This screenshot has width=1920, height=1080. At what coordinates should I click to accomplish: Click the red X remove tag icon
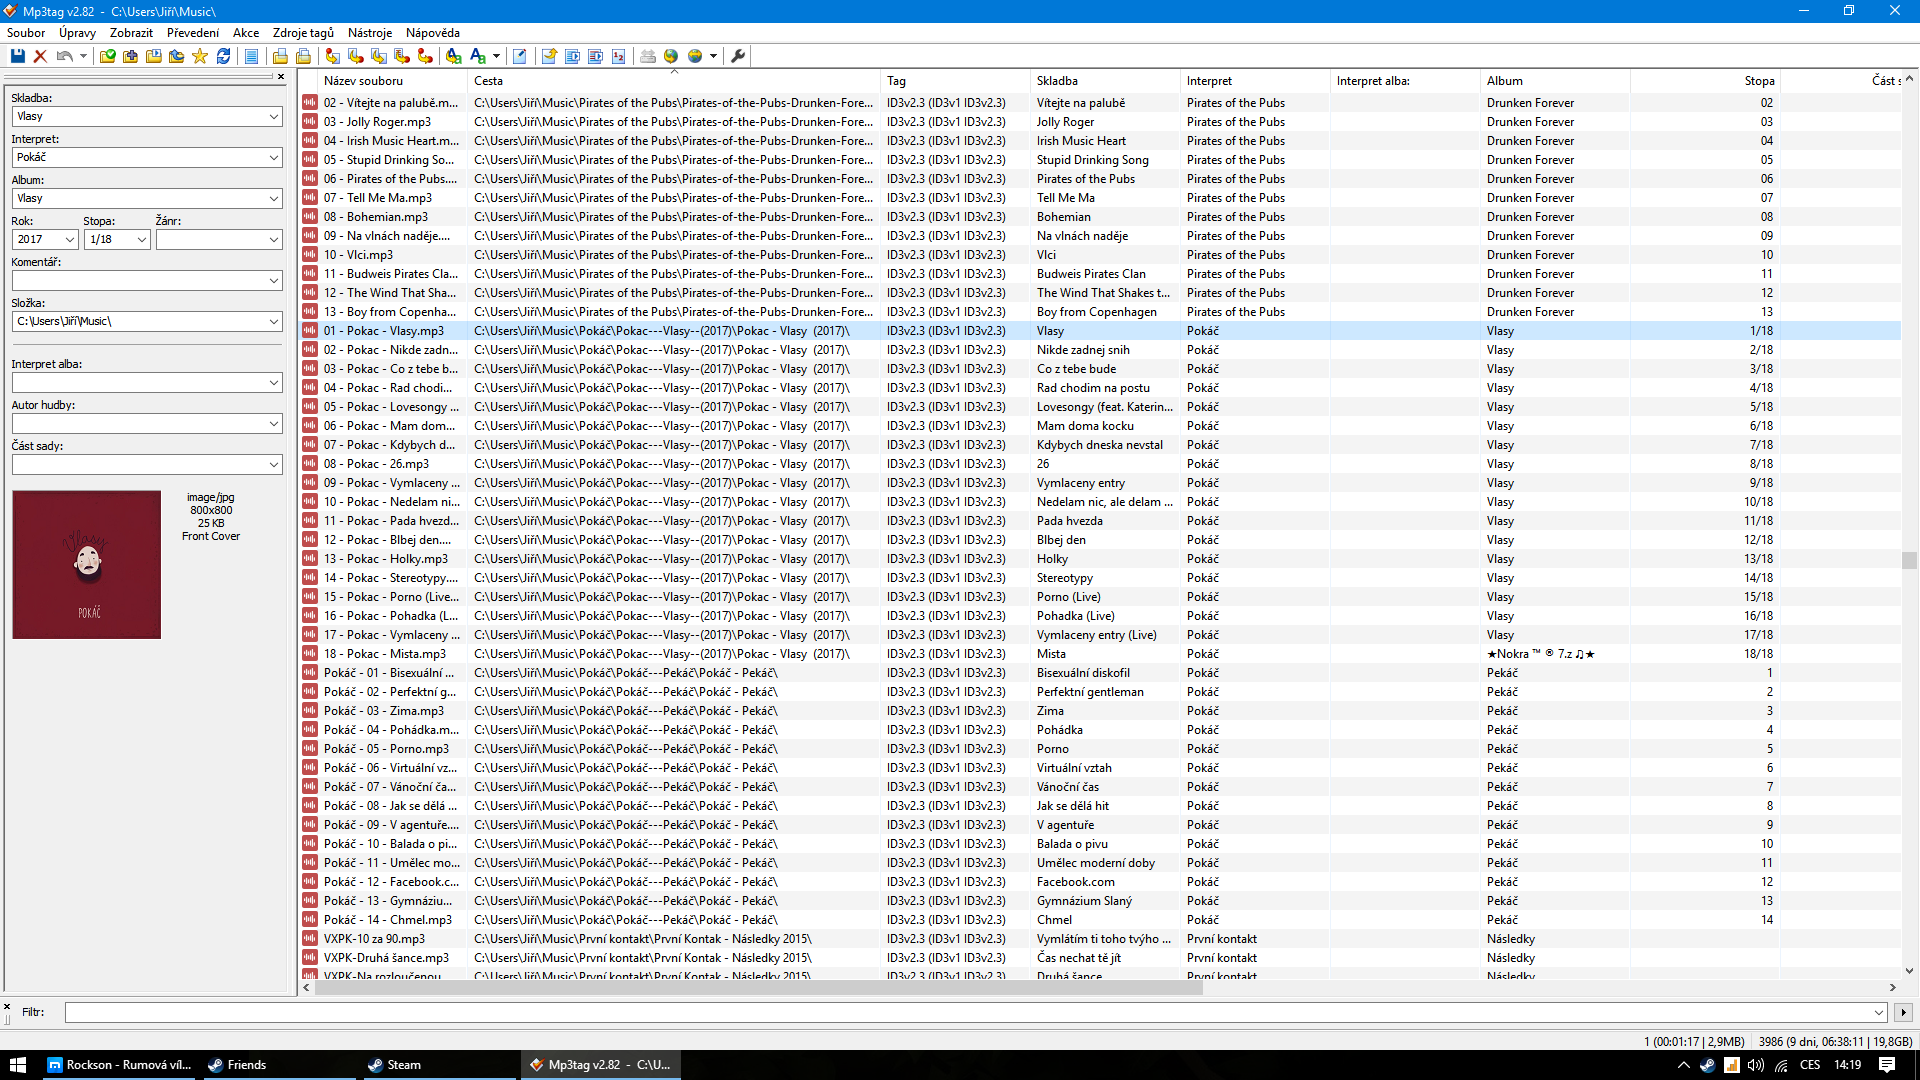click(41, 56)
